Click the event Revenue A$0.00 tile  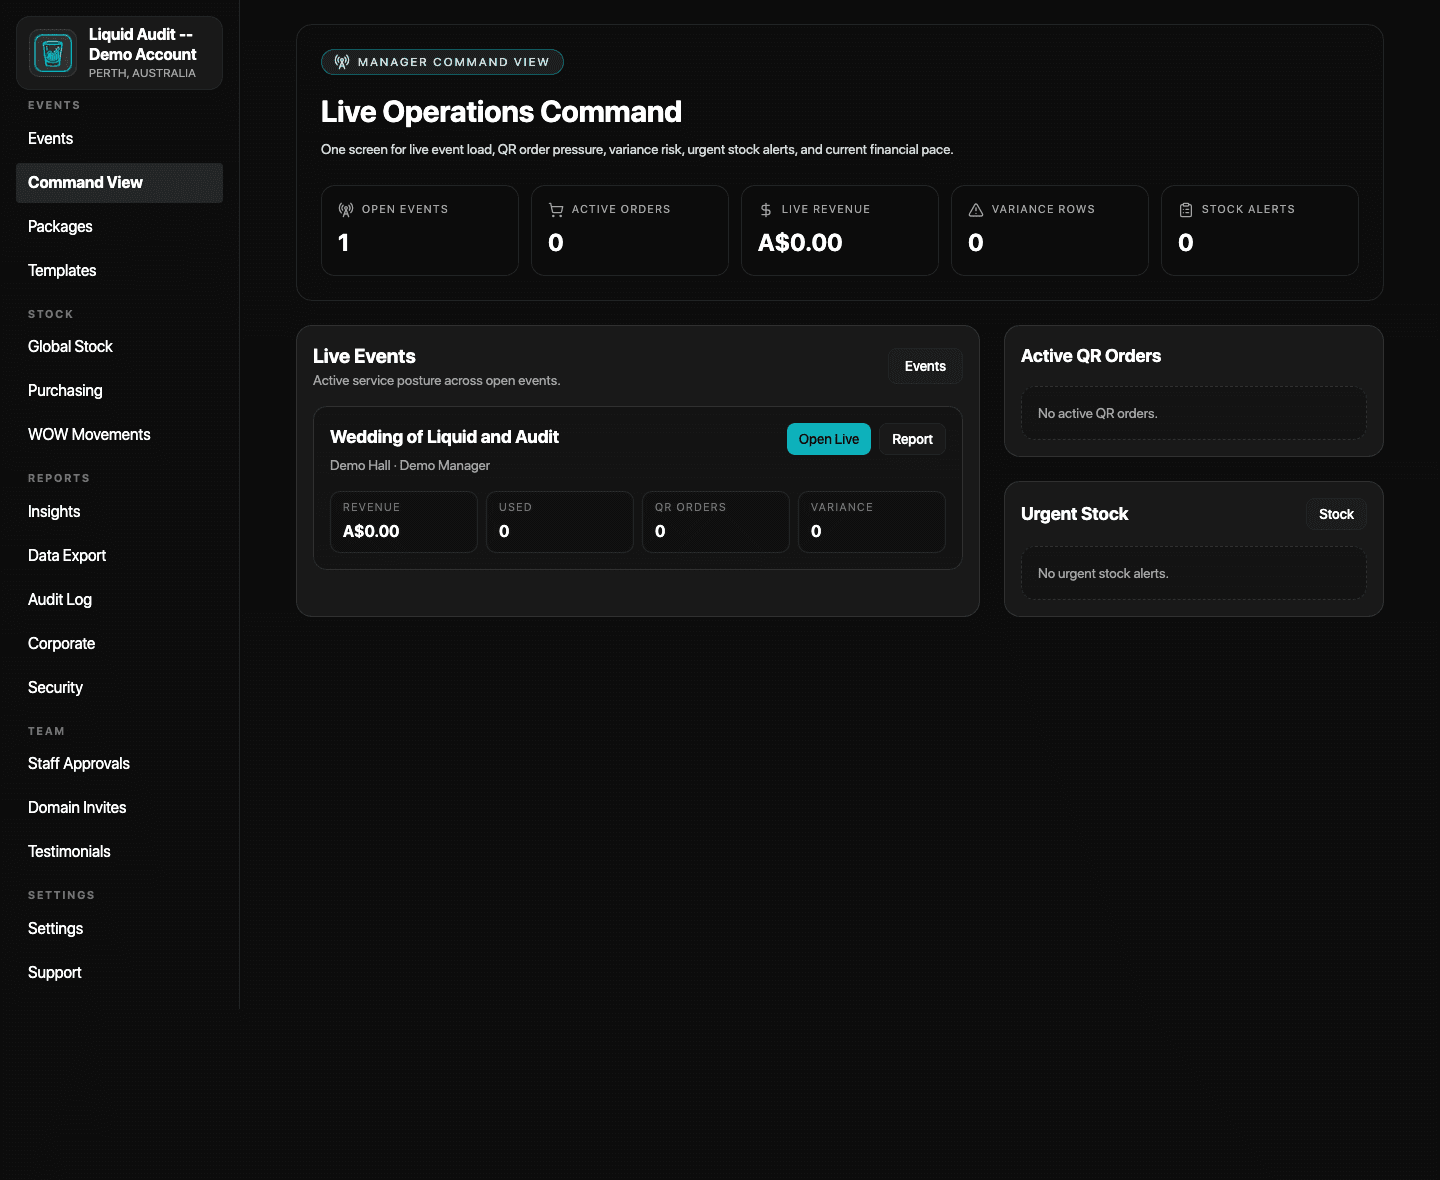(x=404, y=522)
